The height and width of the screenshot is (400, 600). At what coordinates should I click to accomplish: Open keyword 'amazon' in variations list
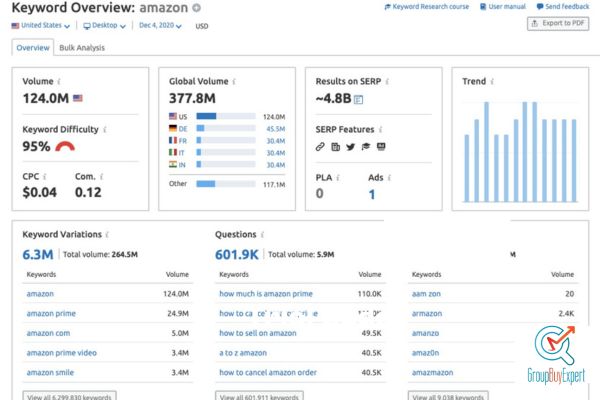(x=40, y=294)
